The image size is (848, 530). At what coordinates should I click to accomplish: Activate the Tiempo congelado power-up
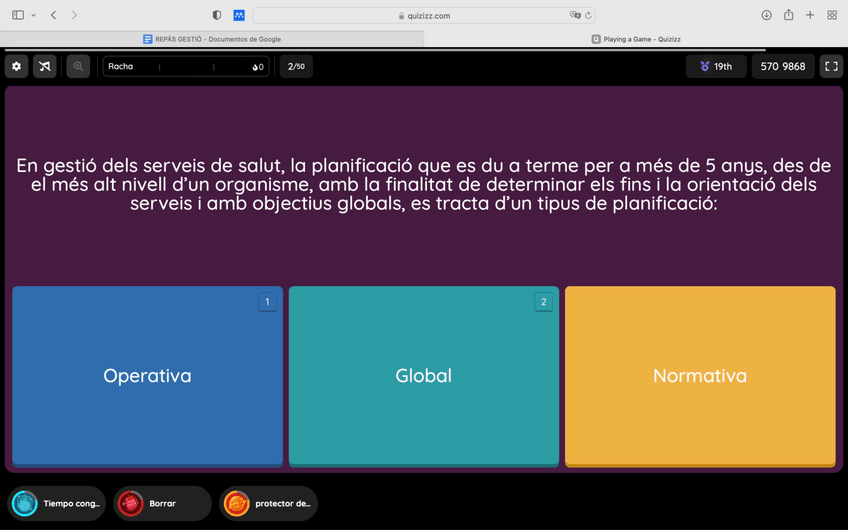58,504
